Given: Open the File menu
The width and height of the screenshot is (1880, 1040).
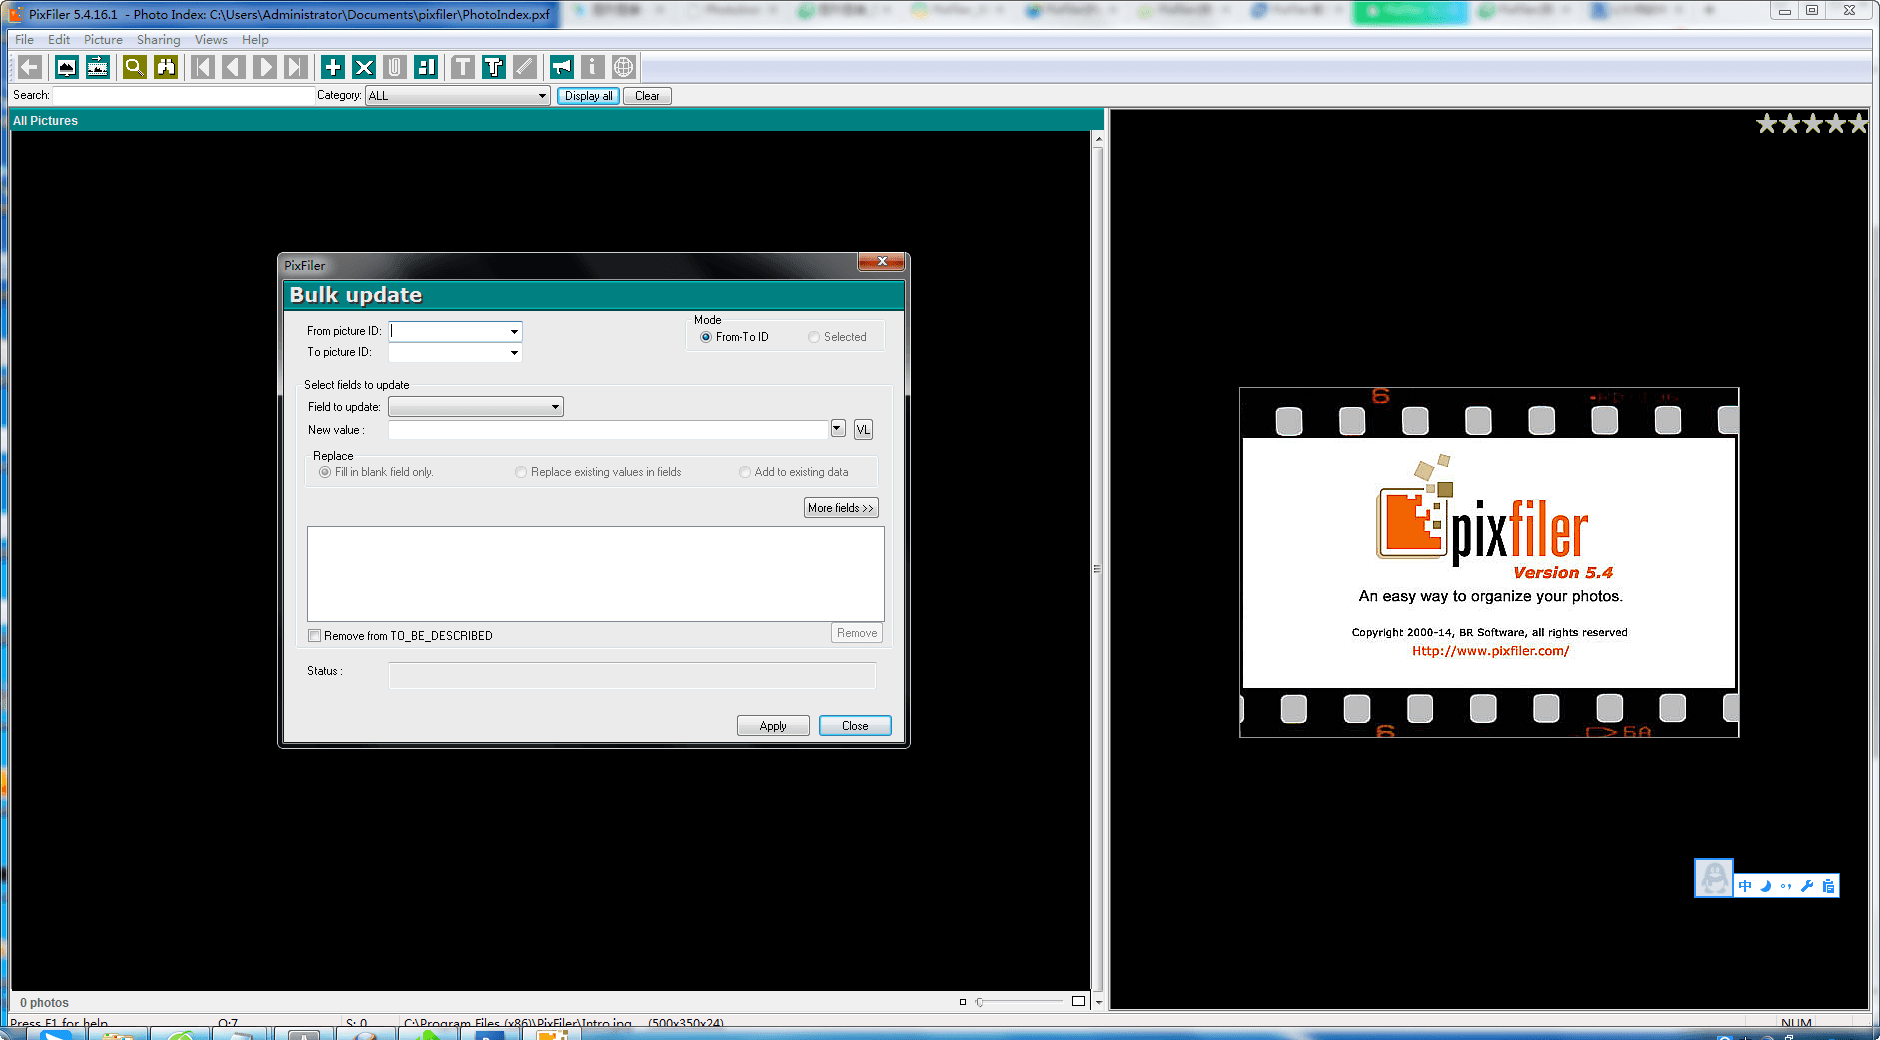Looking at the screenshot, I should click(24, 40).
